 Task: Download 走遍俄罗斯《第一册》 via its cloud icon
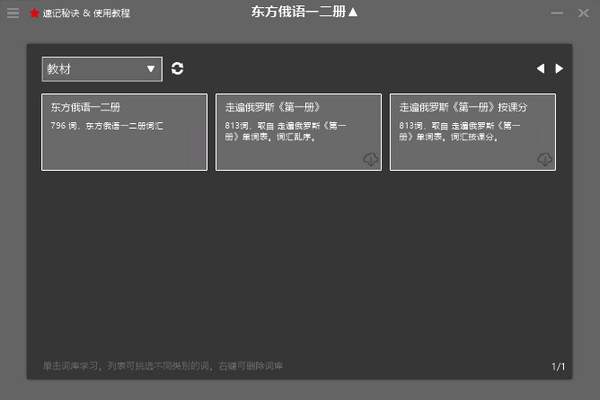coord(370,159)
